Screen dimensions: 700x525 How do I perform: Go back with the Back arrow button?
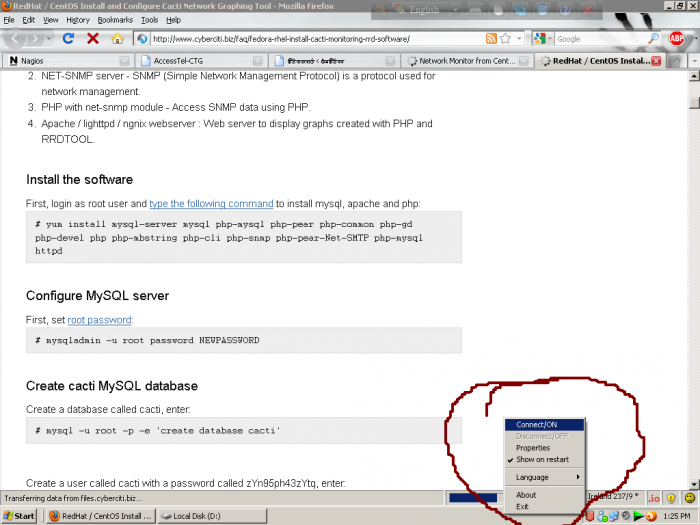(x=15, y=39)
